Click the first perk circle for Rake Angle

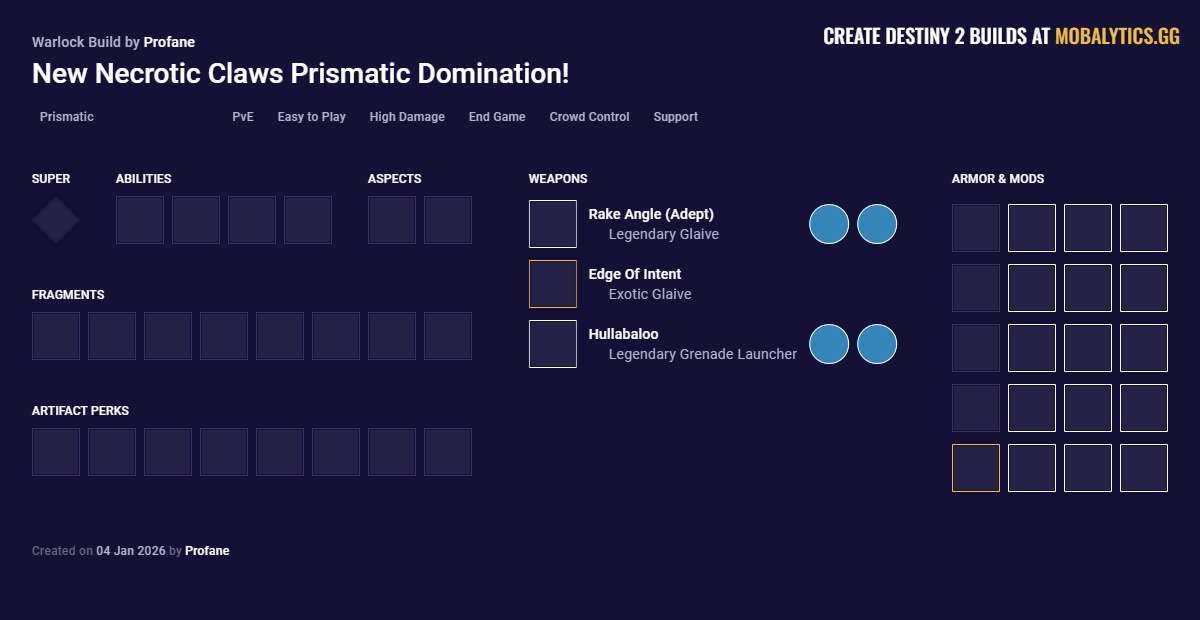829,224
